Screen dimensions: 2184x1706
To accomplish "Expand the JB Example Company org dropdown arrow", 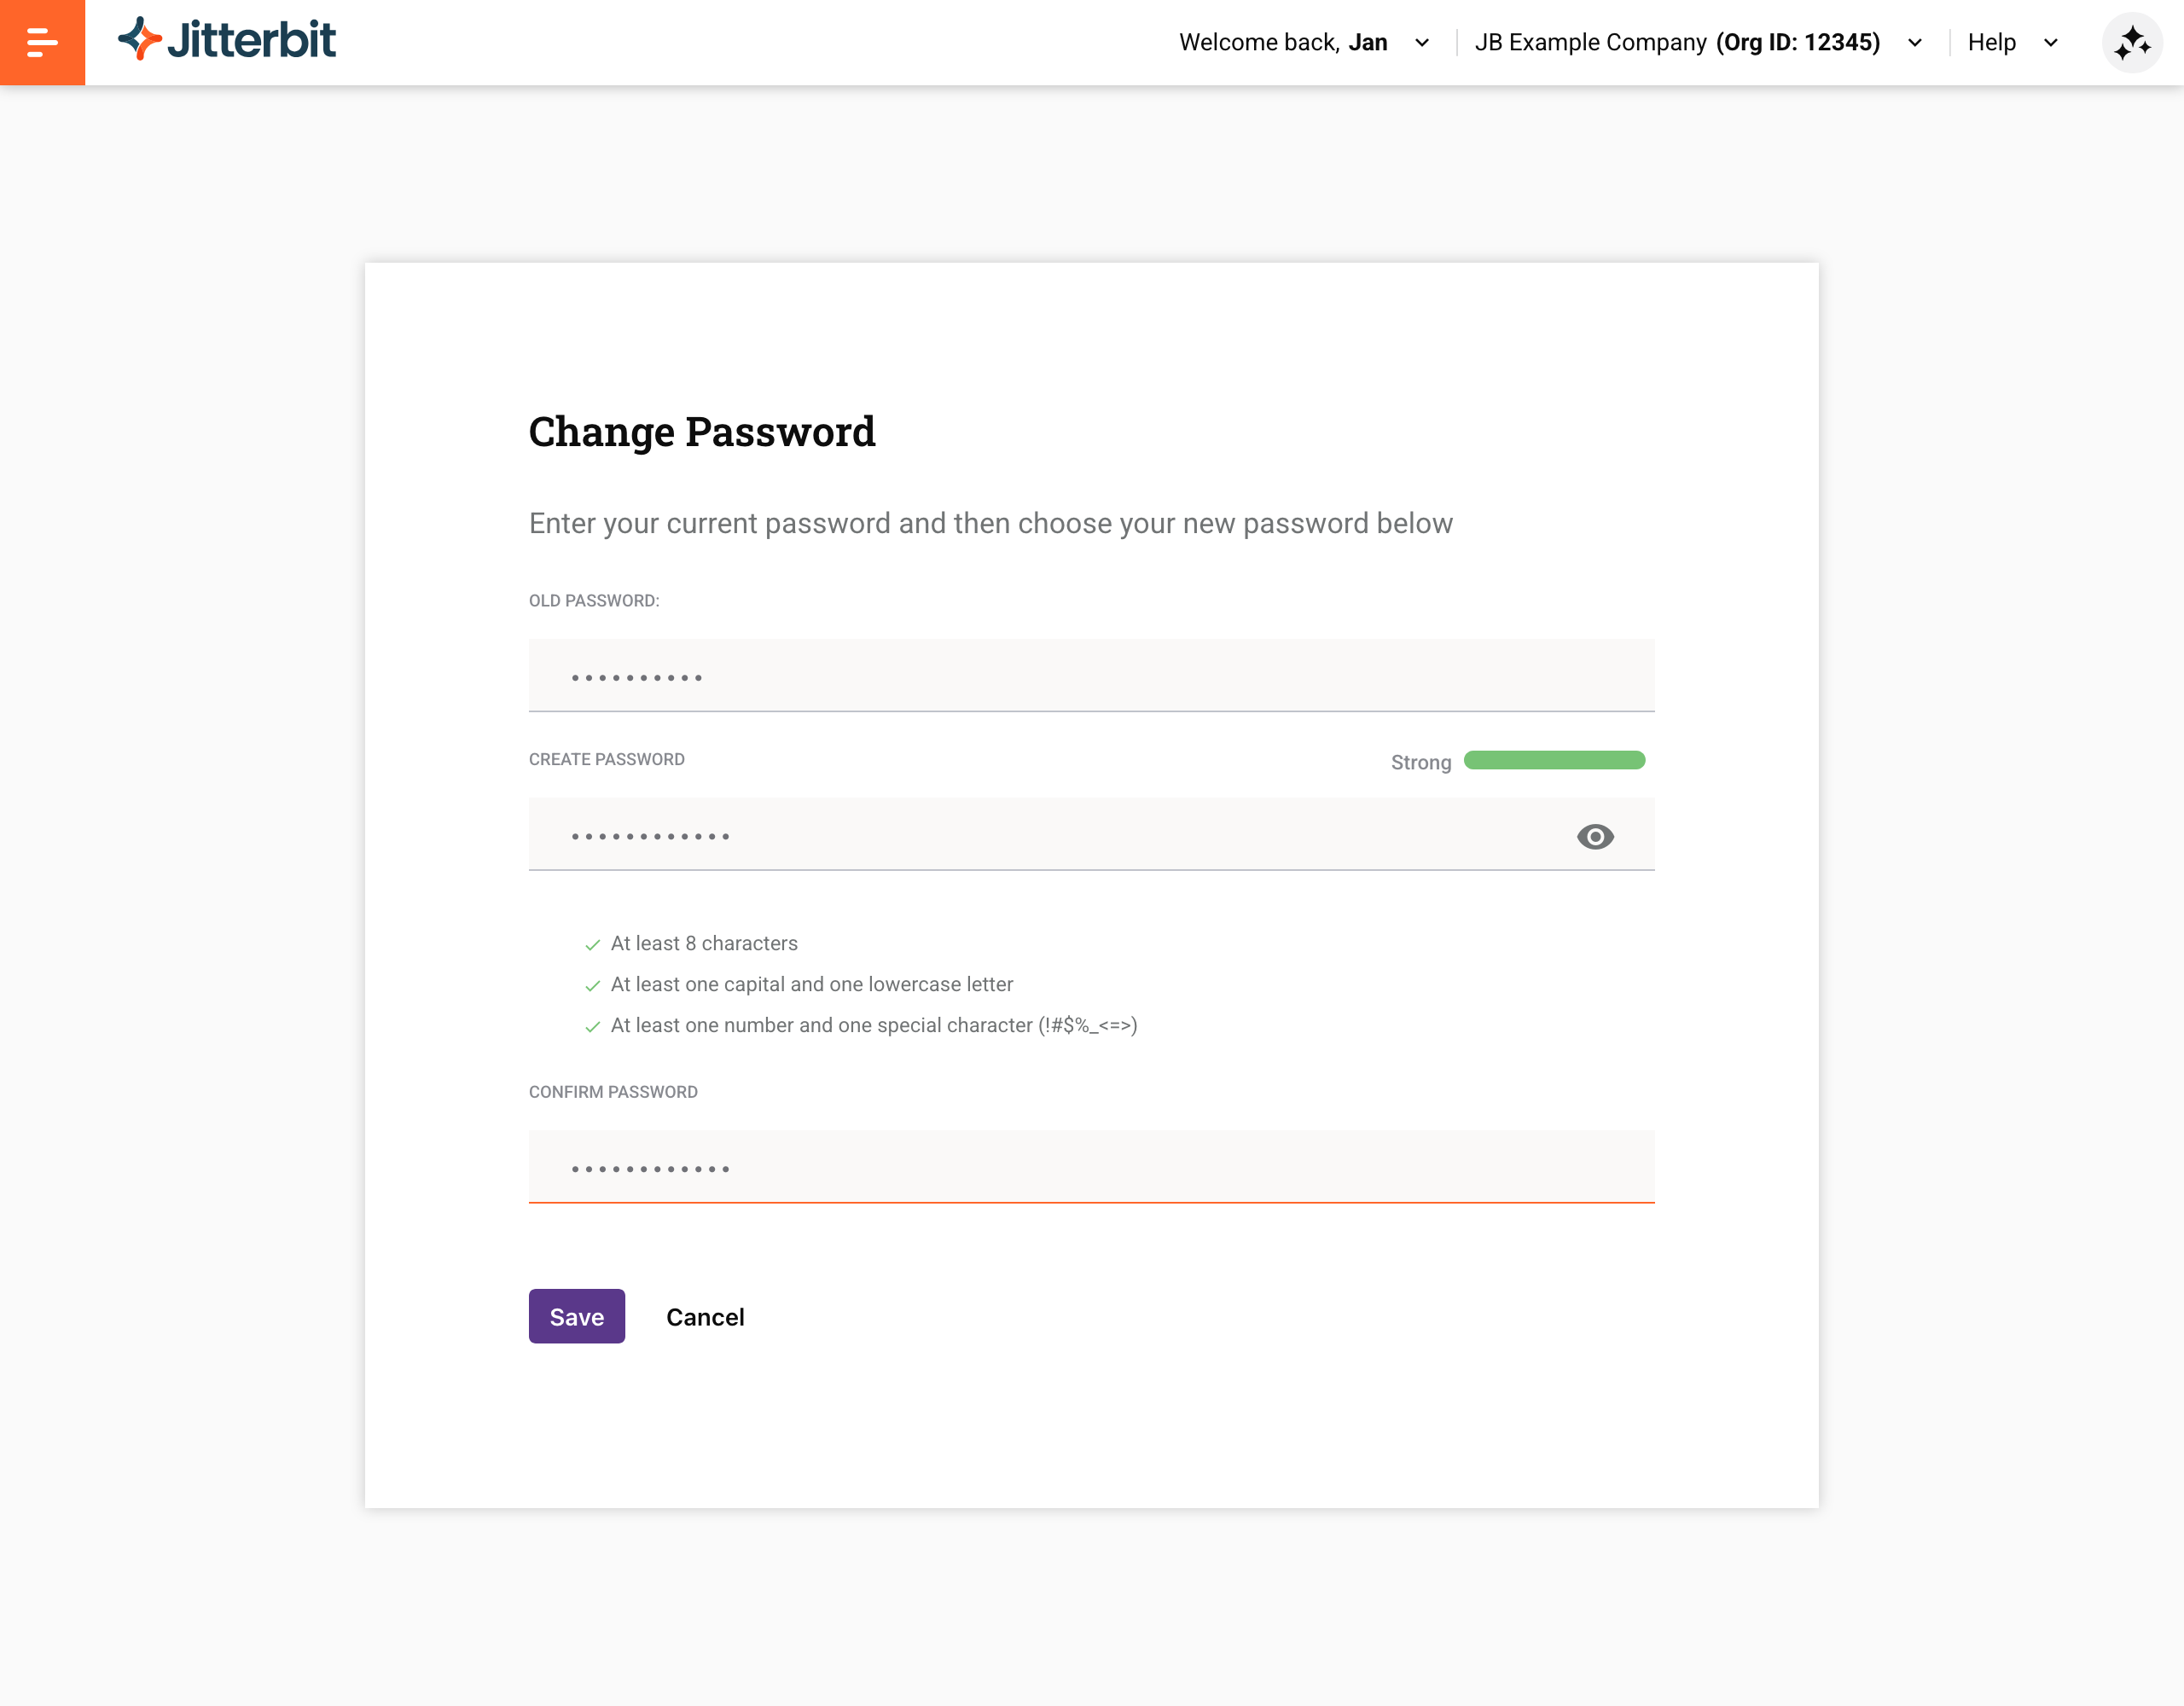I will pos(1915,43).
